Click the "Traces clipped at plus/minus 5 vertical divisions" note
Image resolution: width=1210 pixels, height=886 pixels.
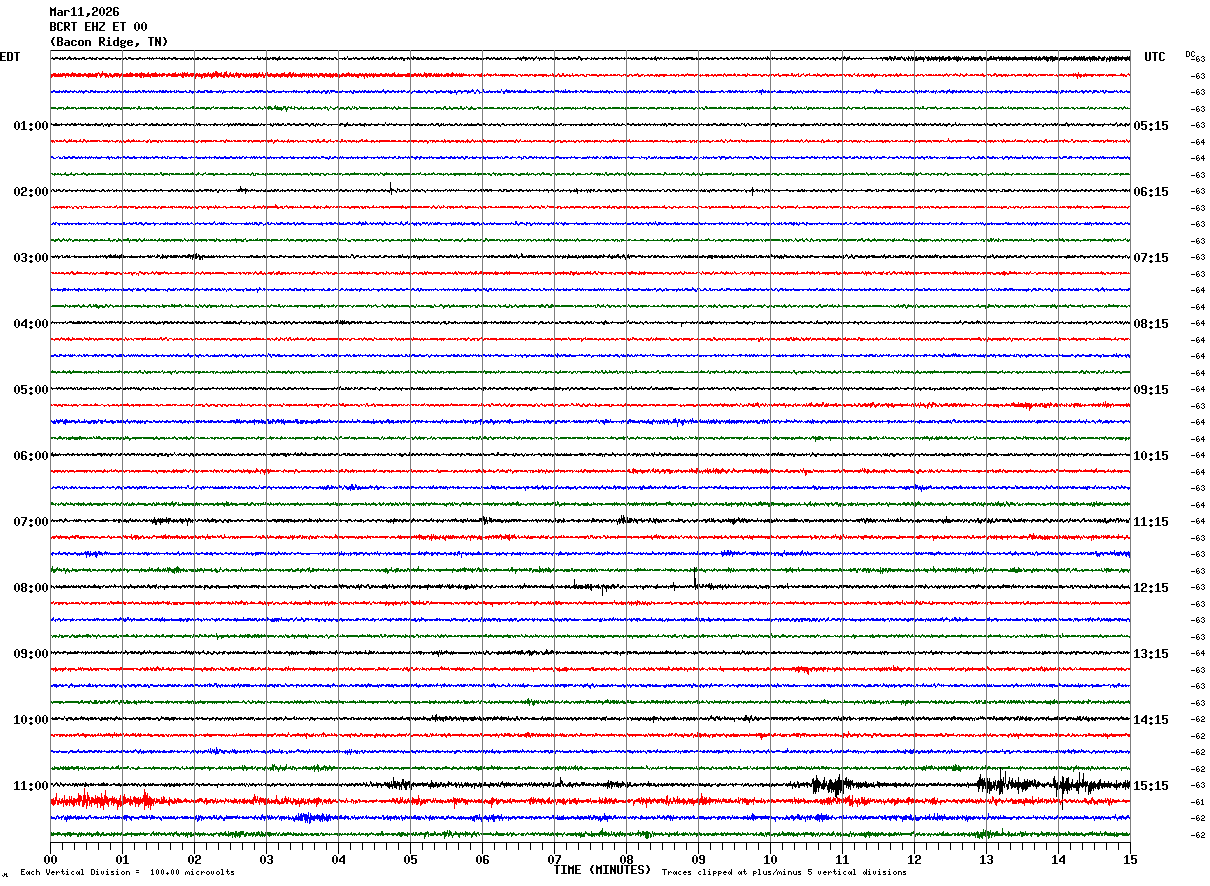click(784, 873)
